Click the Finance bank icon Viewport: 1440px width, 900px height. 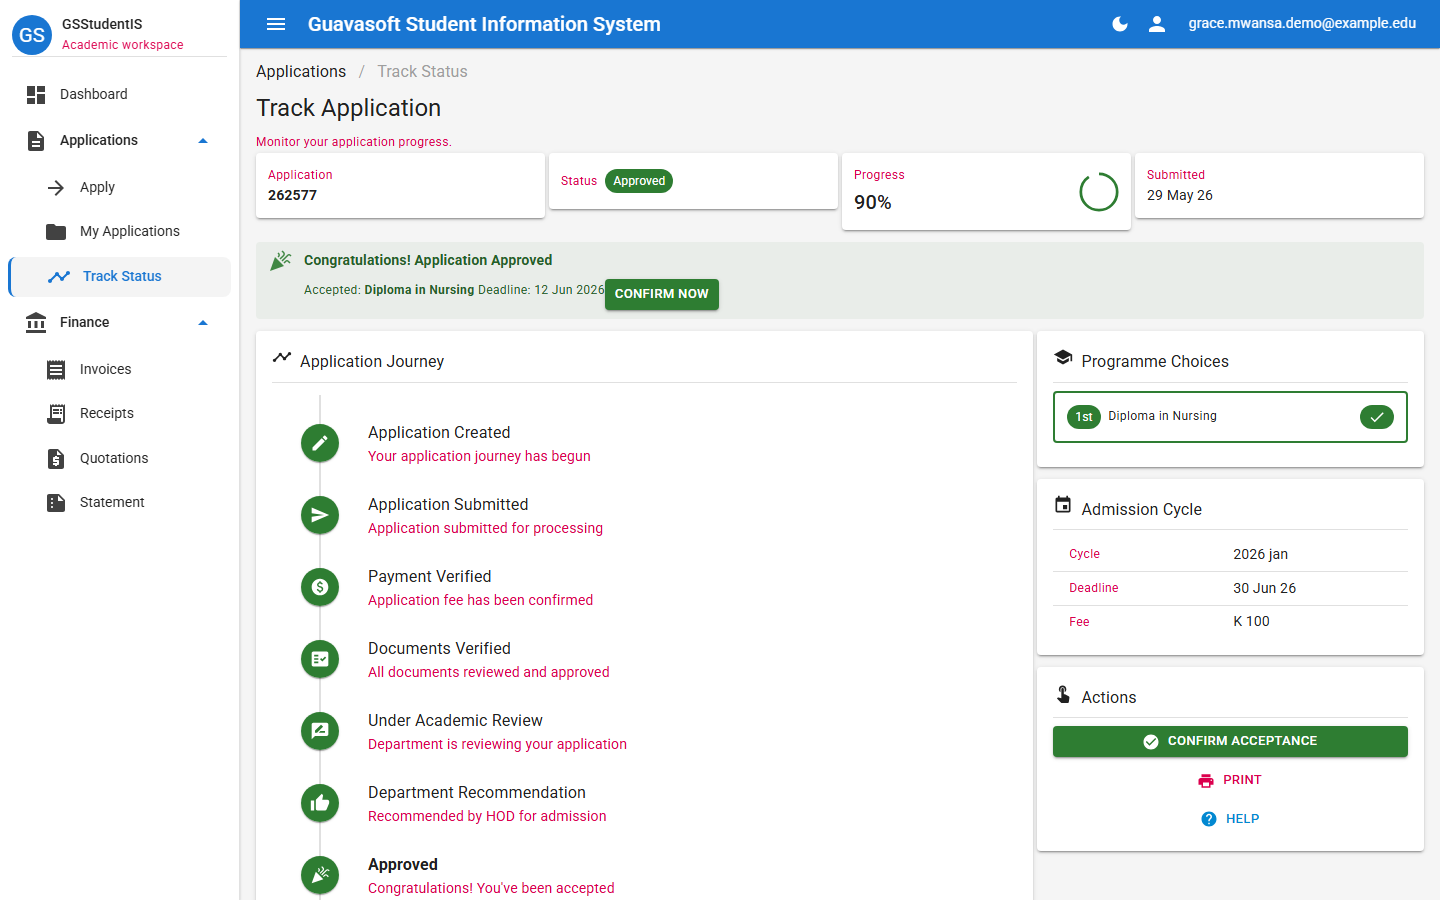pos(36,322)
